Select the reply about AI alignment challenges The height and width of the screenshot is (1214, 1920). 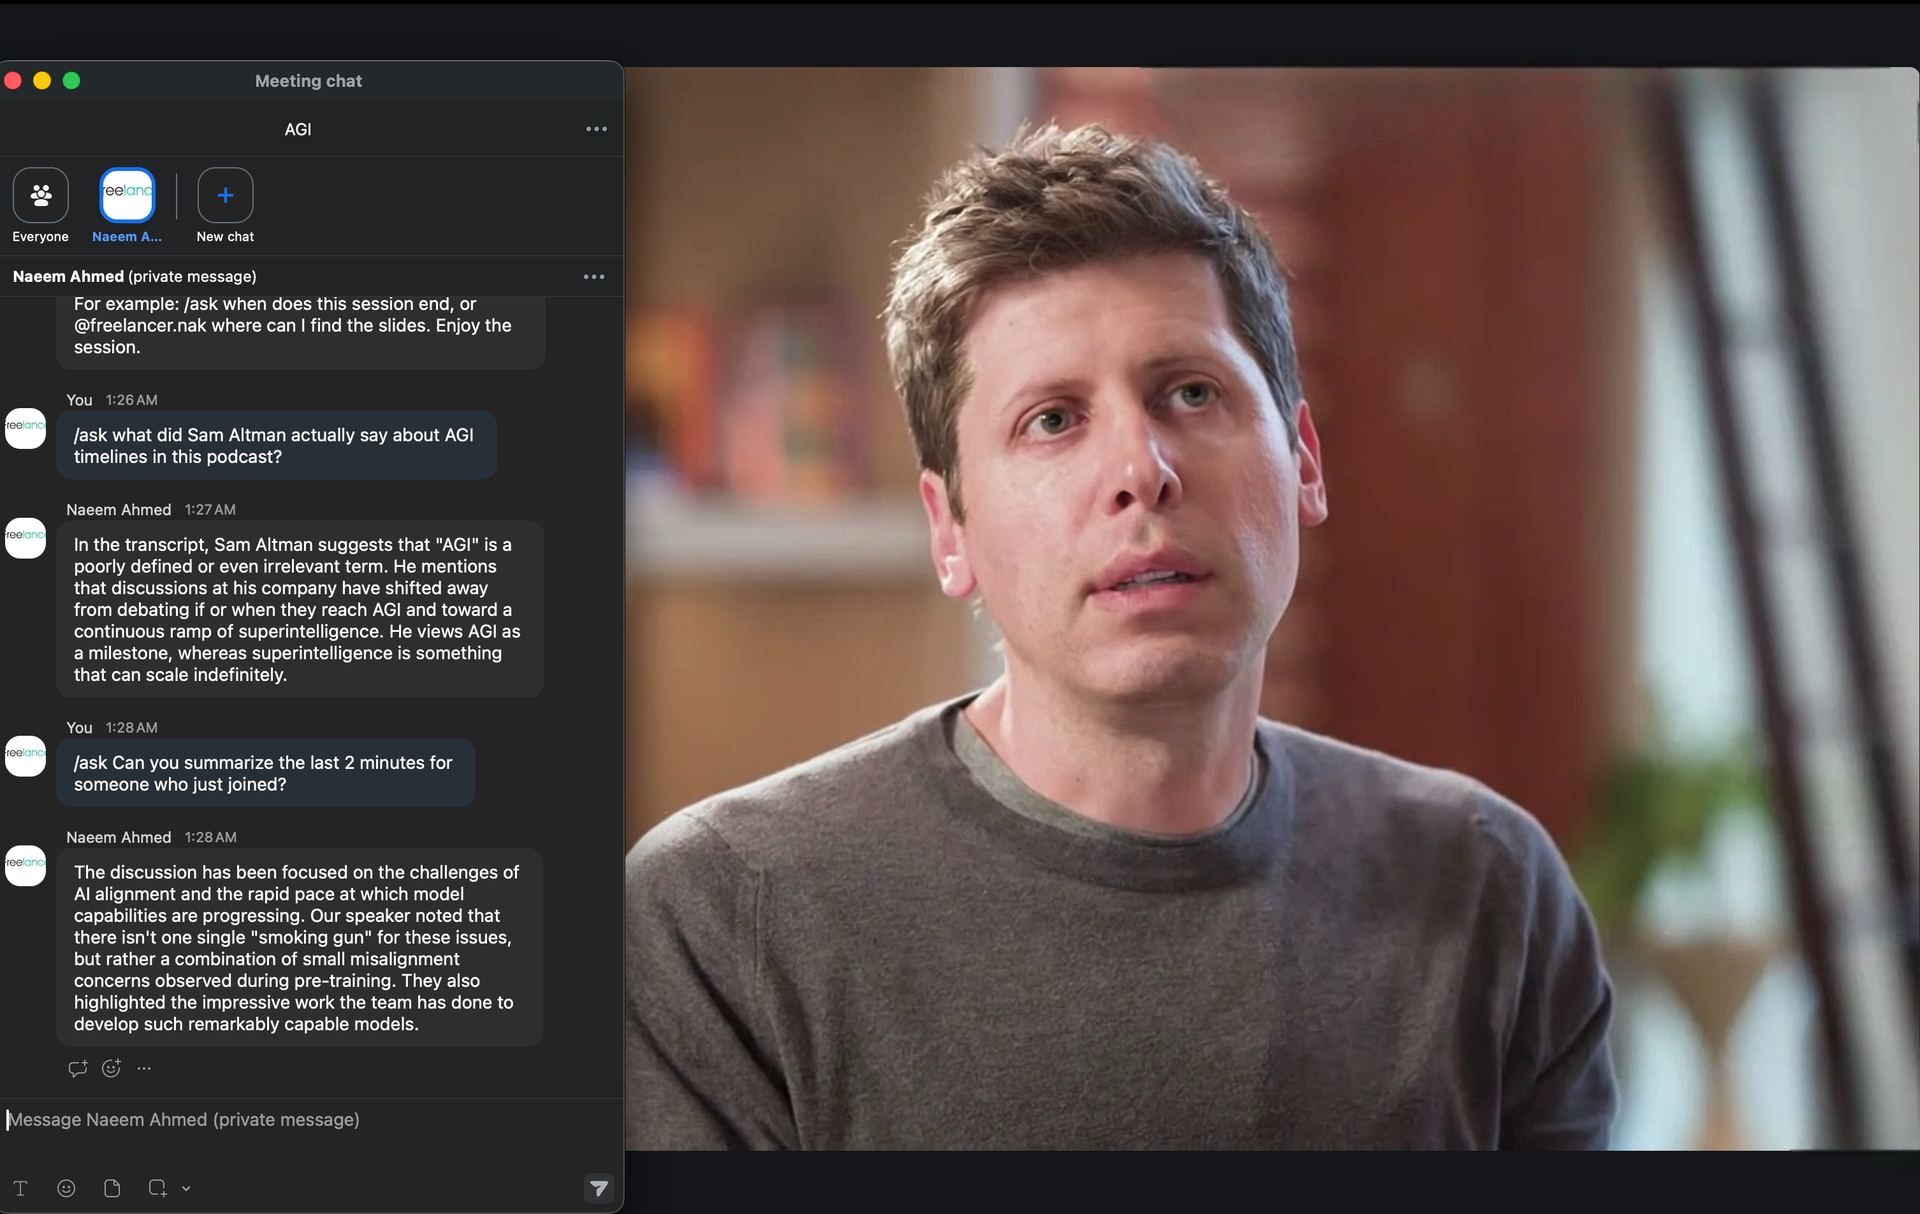tap(300, 948)
